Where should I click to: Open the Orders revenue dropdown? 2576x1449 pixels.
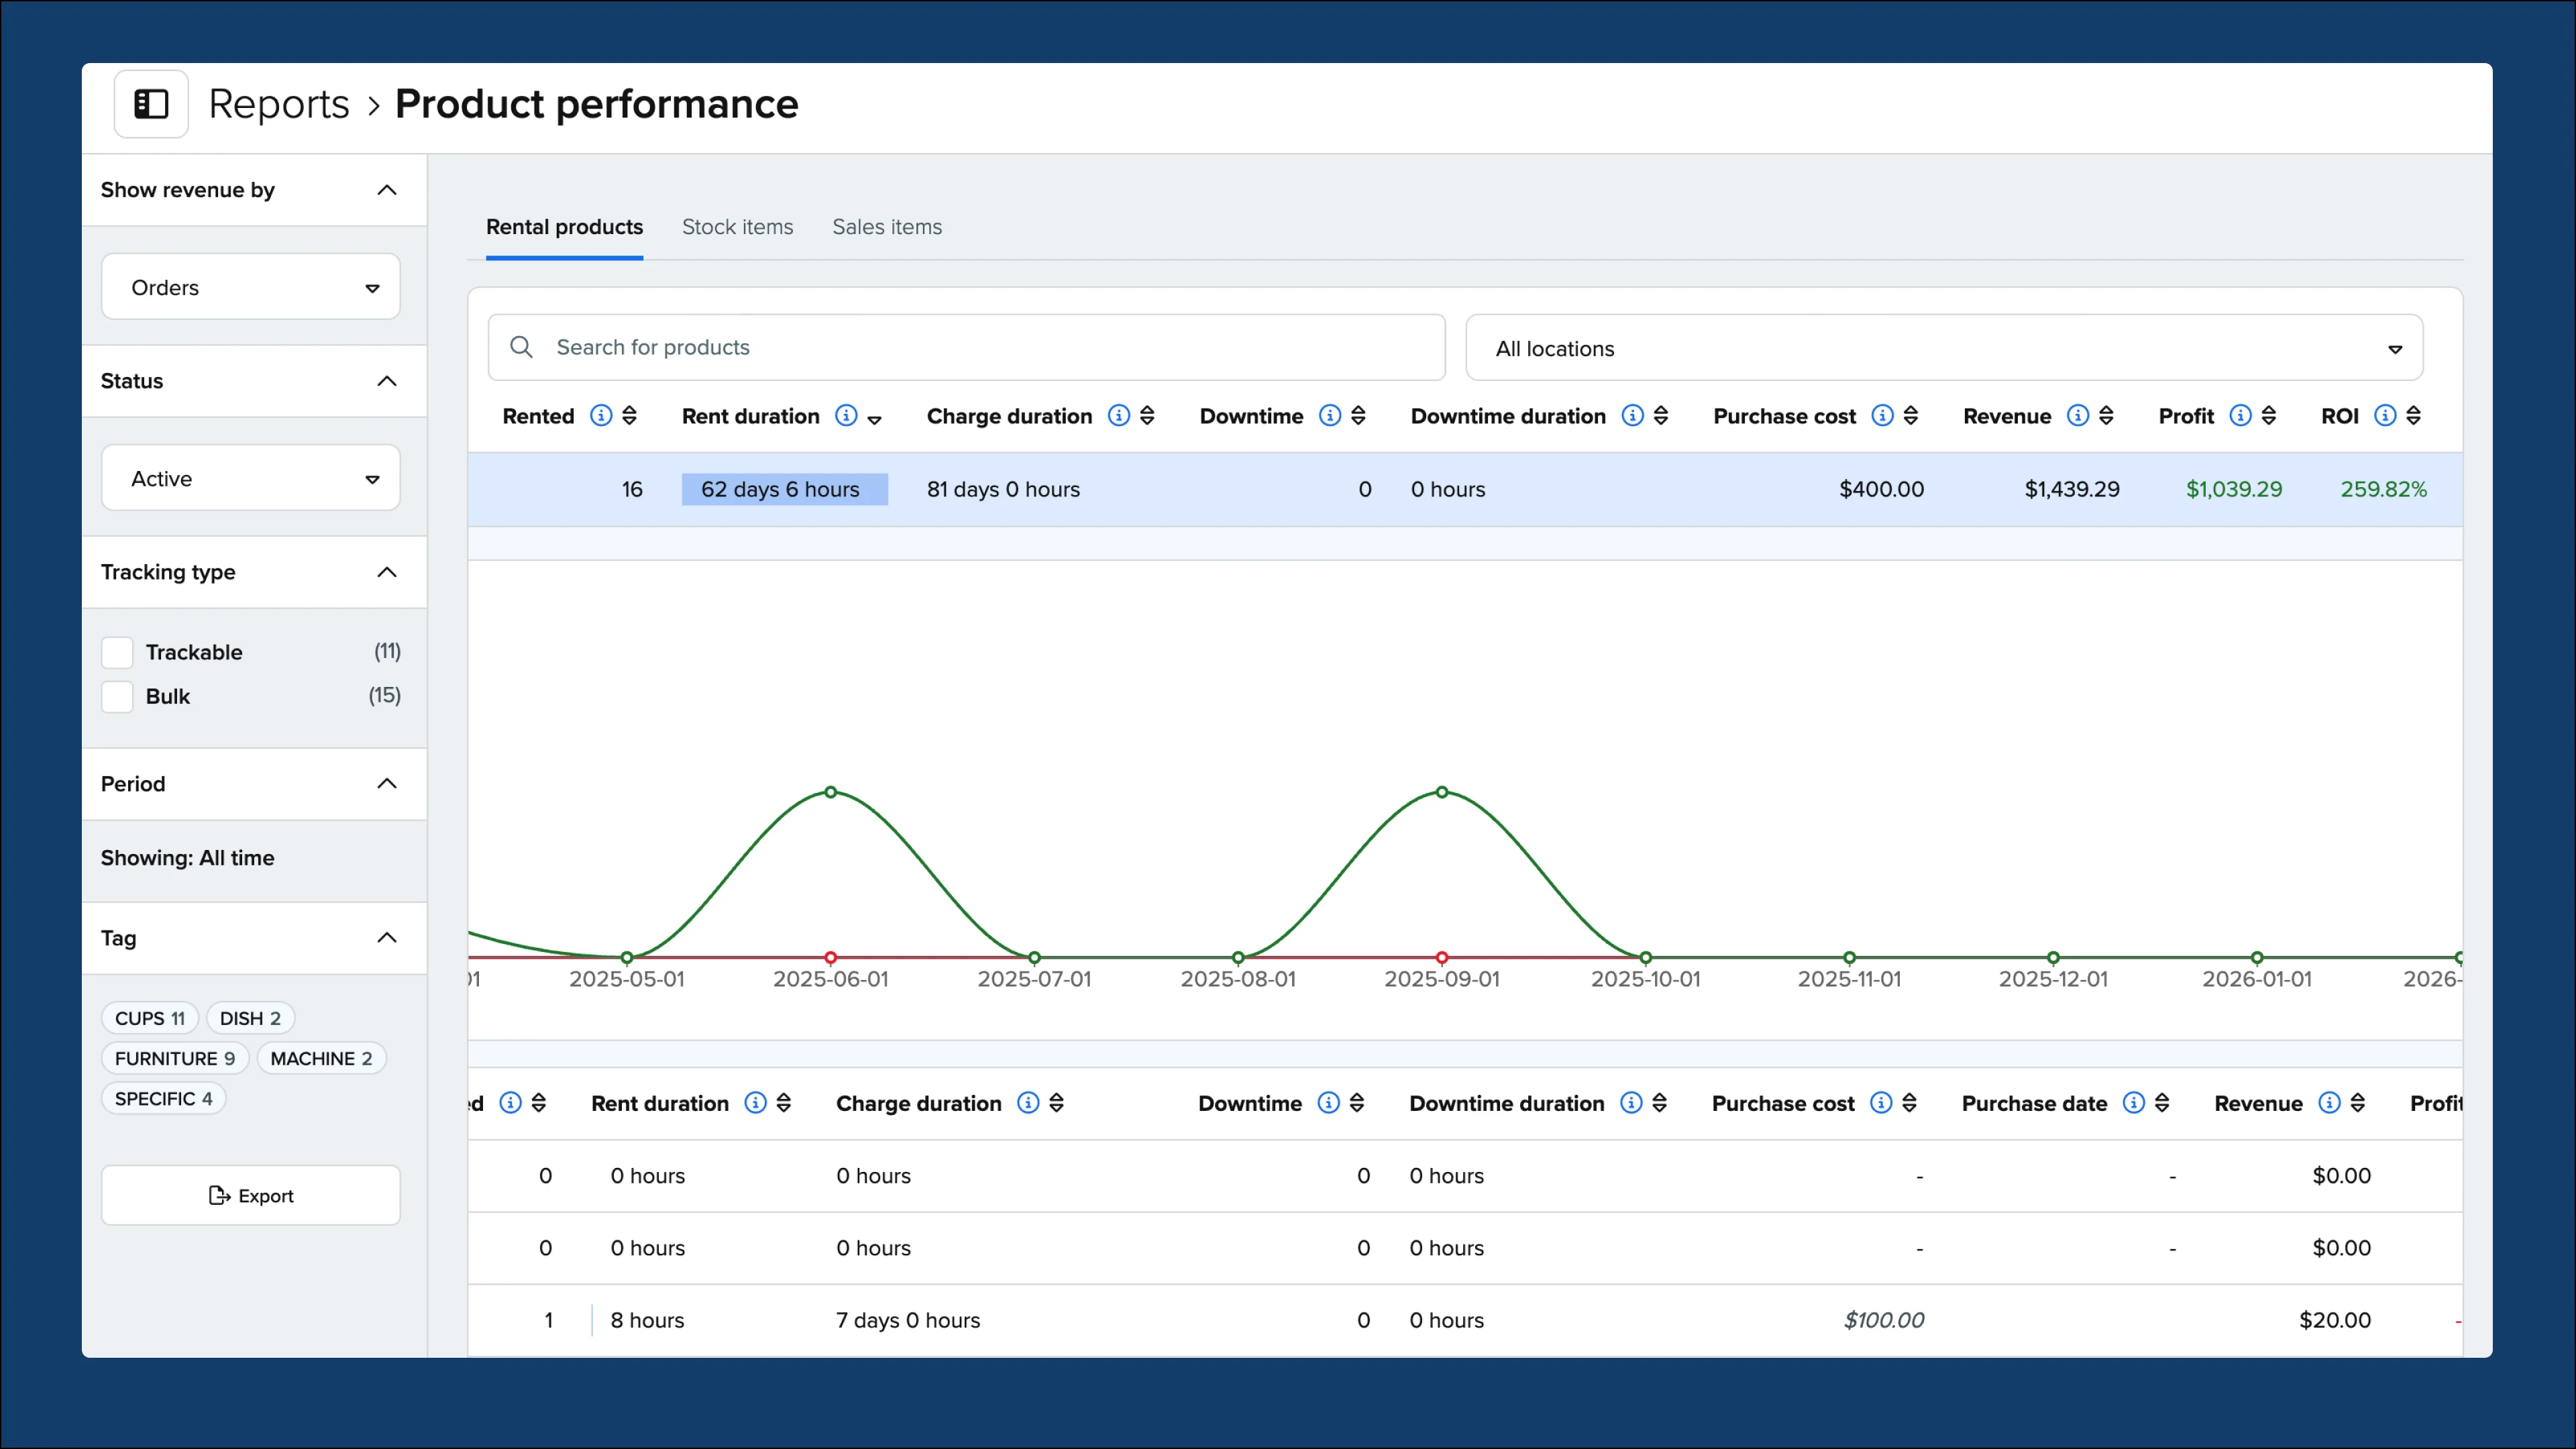[250, 287]
